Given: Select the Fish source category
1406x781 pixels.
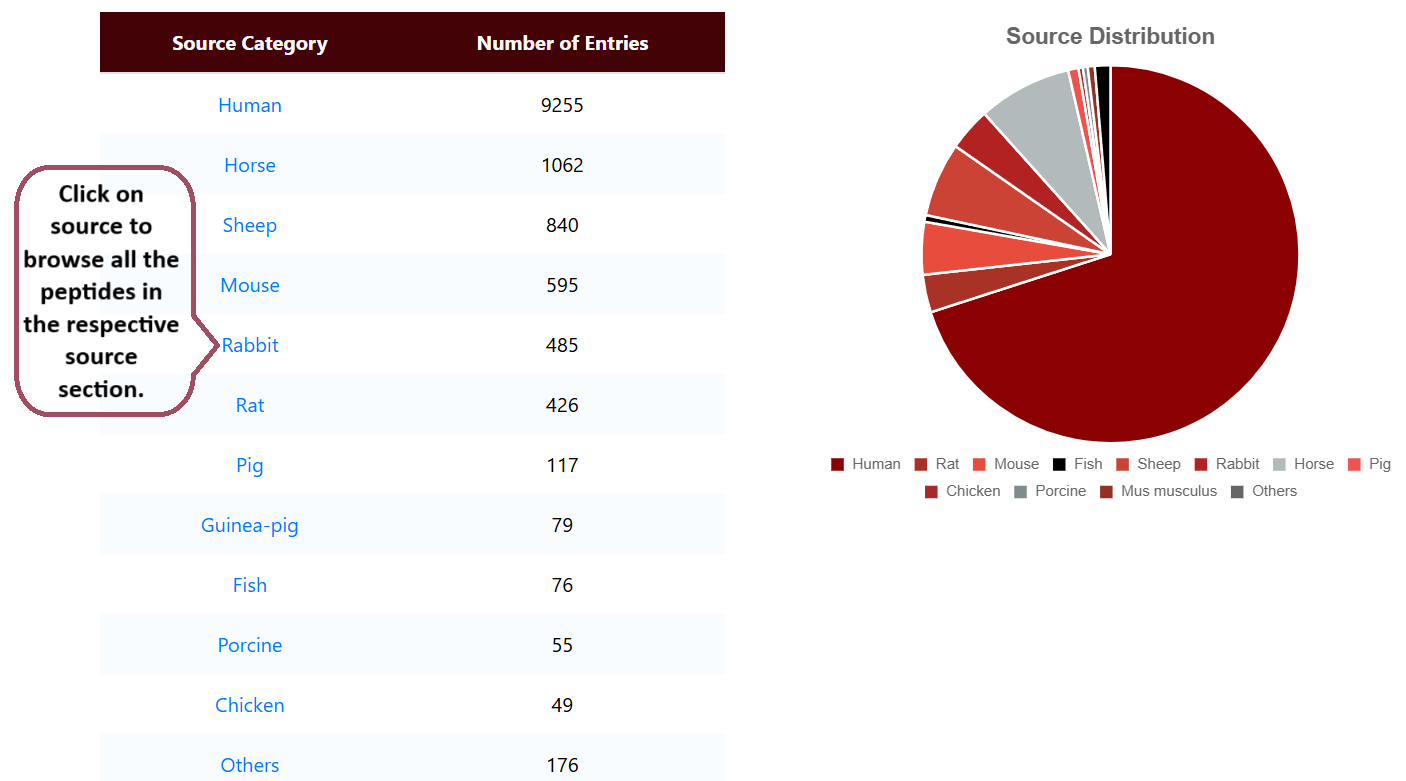Looking at the screenshot, I should 249,585.
